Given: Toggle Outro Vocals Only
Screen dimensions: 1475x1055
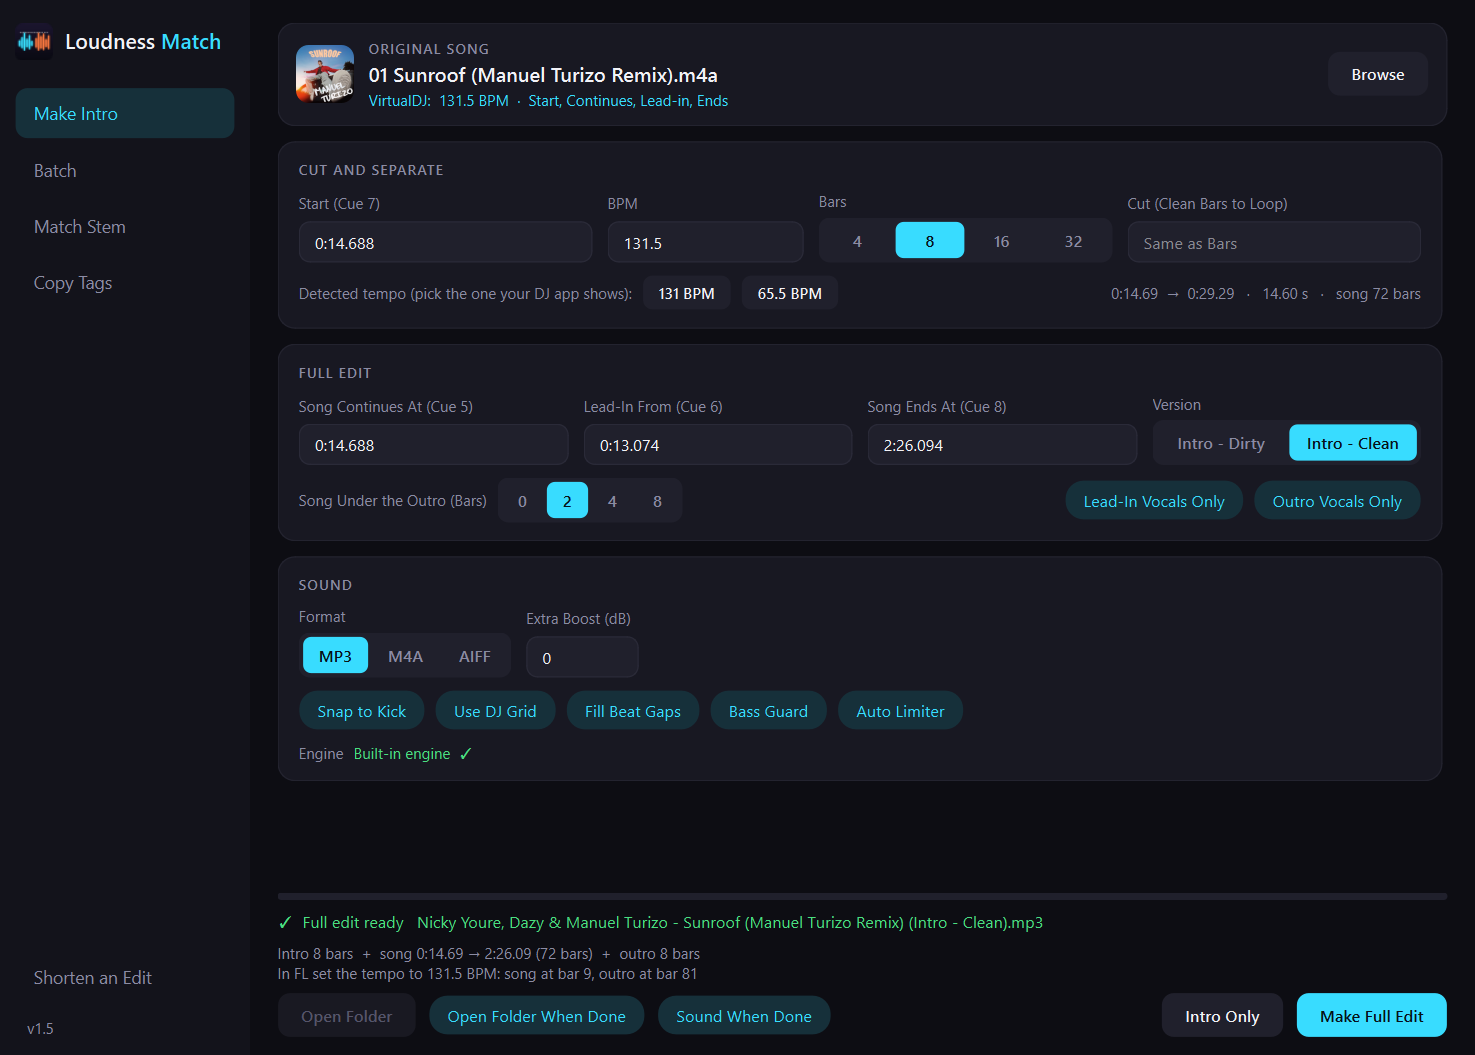Looking at the screenshot, I should tap(1337, 501).
